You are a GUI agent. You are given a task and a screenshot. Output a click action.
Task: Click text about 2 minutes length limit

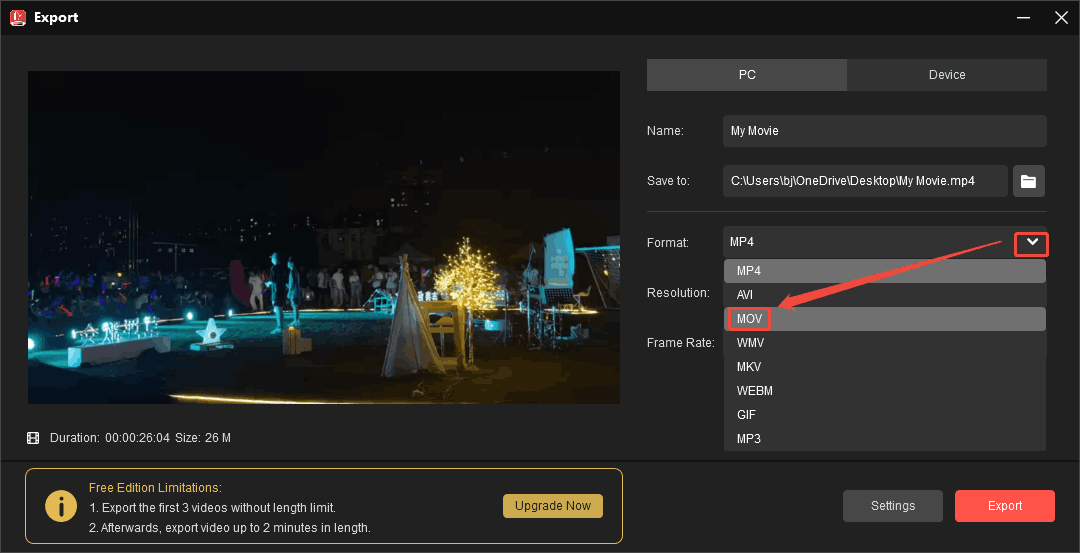[x=229, y=528]
